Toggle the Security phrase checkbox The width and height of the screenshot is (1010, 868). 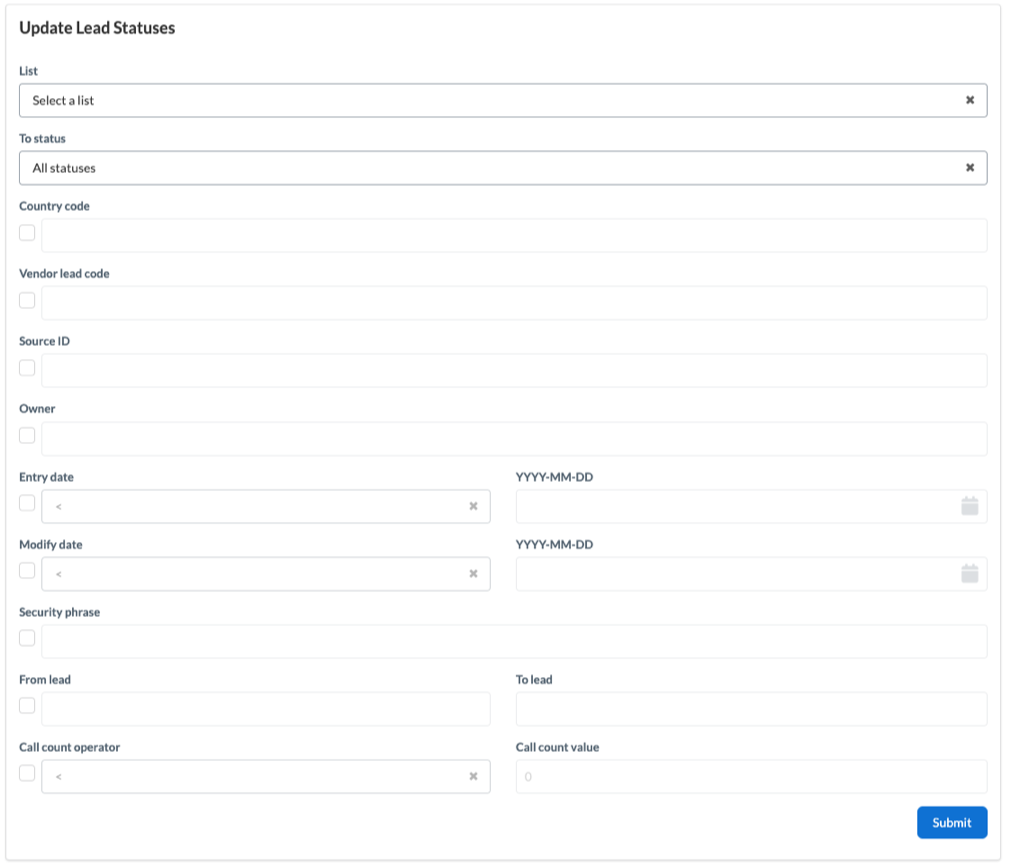(27, 638)
